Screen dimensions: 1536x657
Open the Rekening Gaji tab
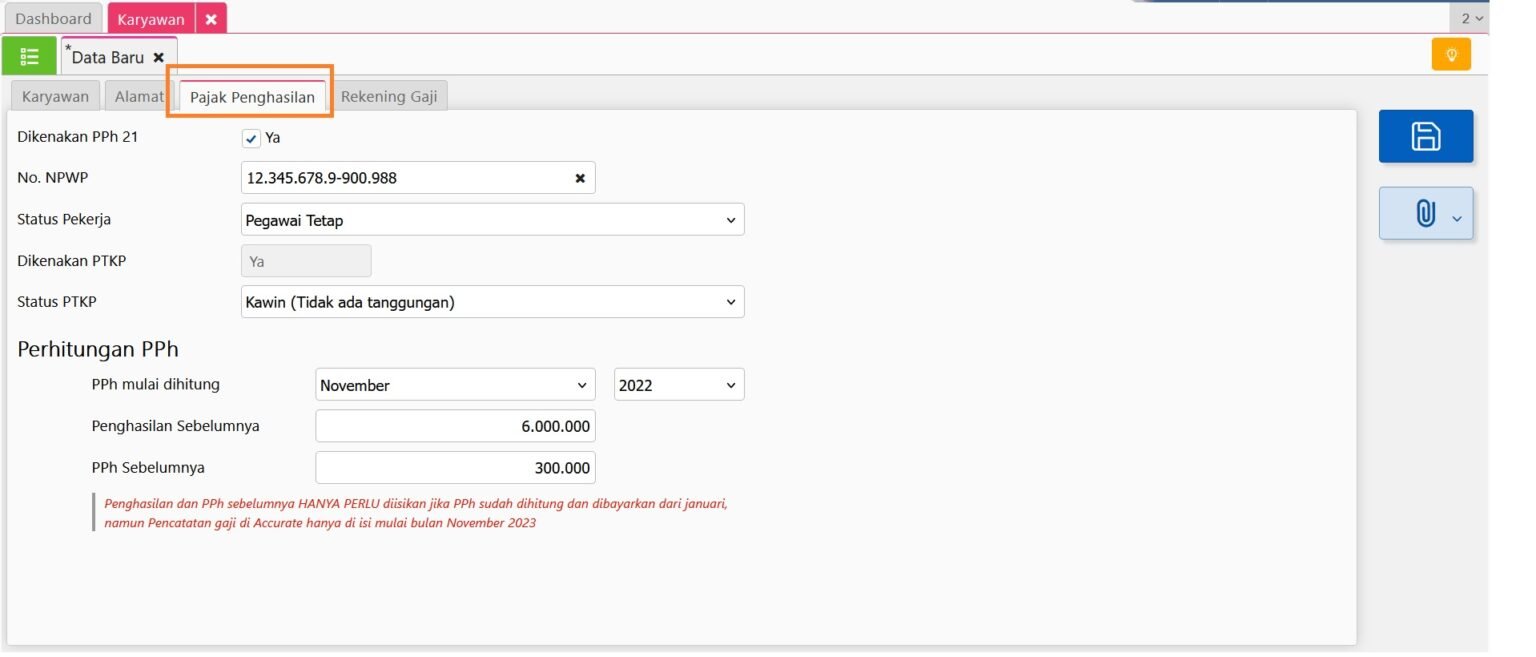389,97
